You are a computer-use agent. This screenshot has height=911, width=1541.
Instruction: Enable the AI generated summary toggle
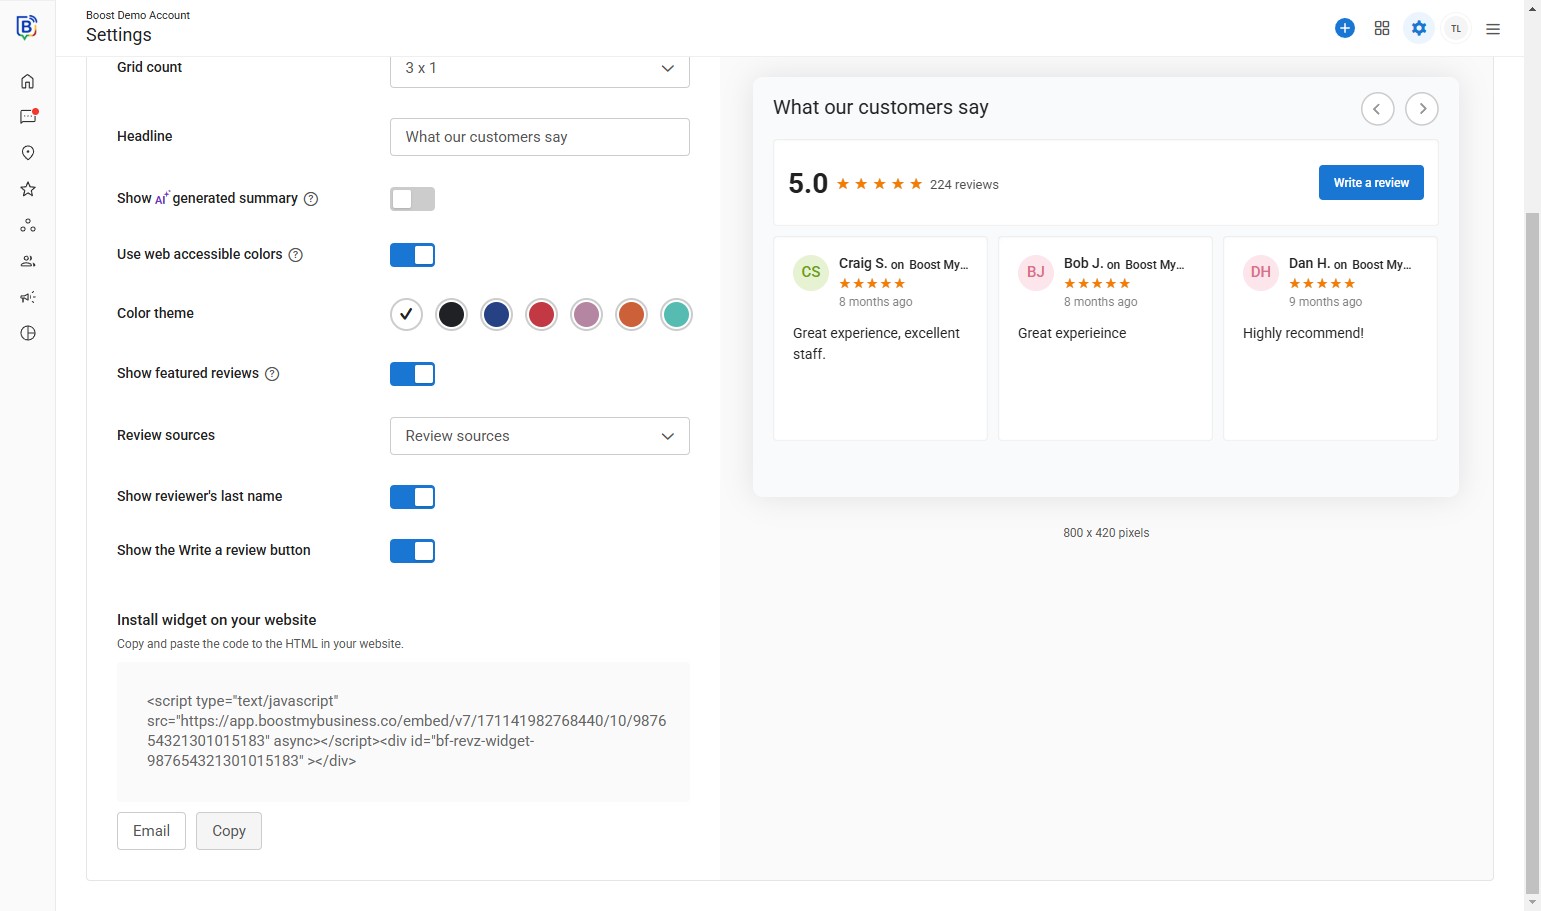tap(412, 199)
